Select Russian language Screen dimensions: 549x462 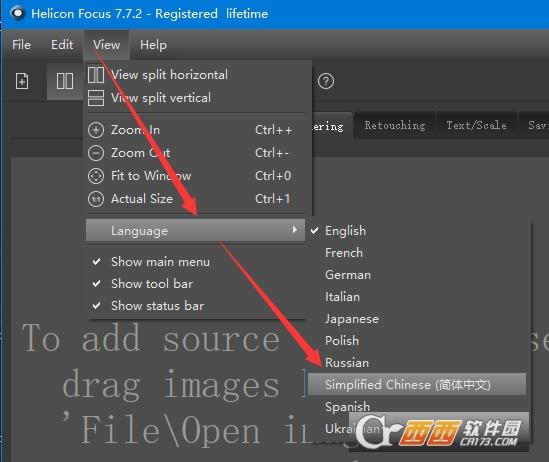[417, 363]
